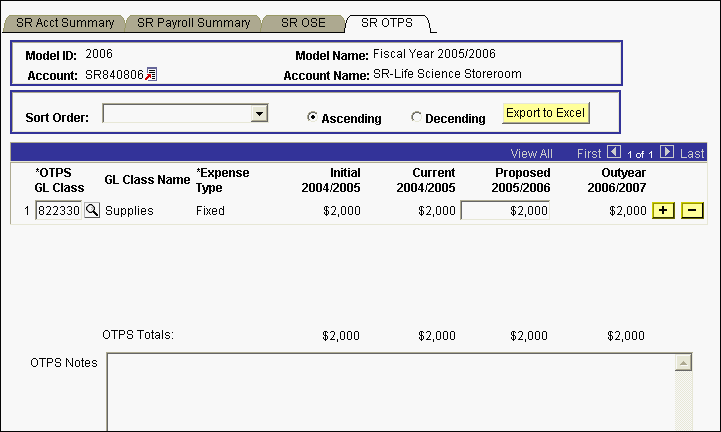Click the Proposed 2005/2006 amount field
Screen dimensions: 721x432
(505, 211)
